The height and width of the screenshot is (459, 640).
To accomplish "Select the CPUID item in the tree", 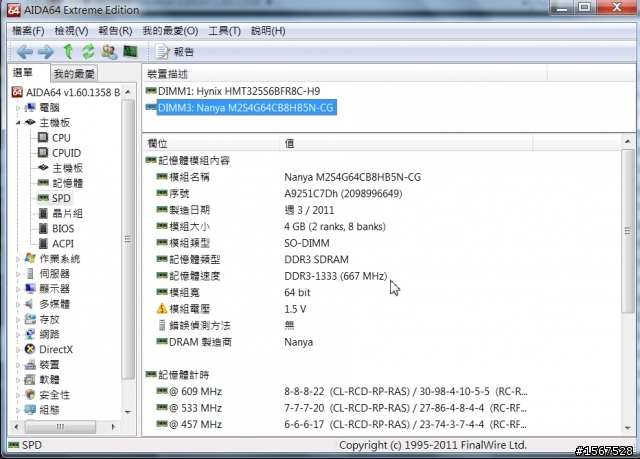I will [67, 153].
